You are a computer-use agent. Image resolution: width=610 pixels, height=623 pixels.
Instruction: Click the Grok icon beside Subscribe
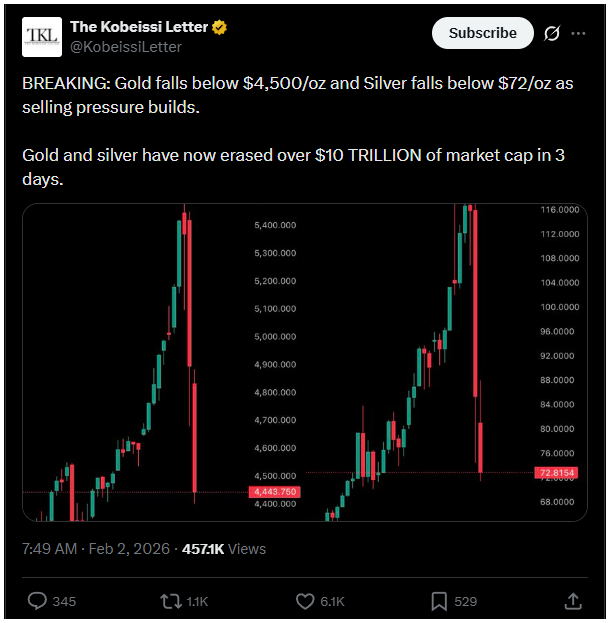(x=551, y=33)
